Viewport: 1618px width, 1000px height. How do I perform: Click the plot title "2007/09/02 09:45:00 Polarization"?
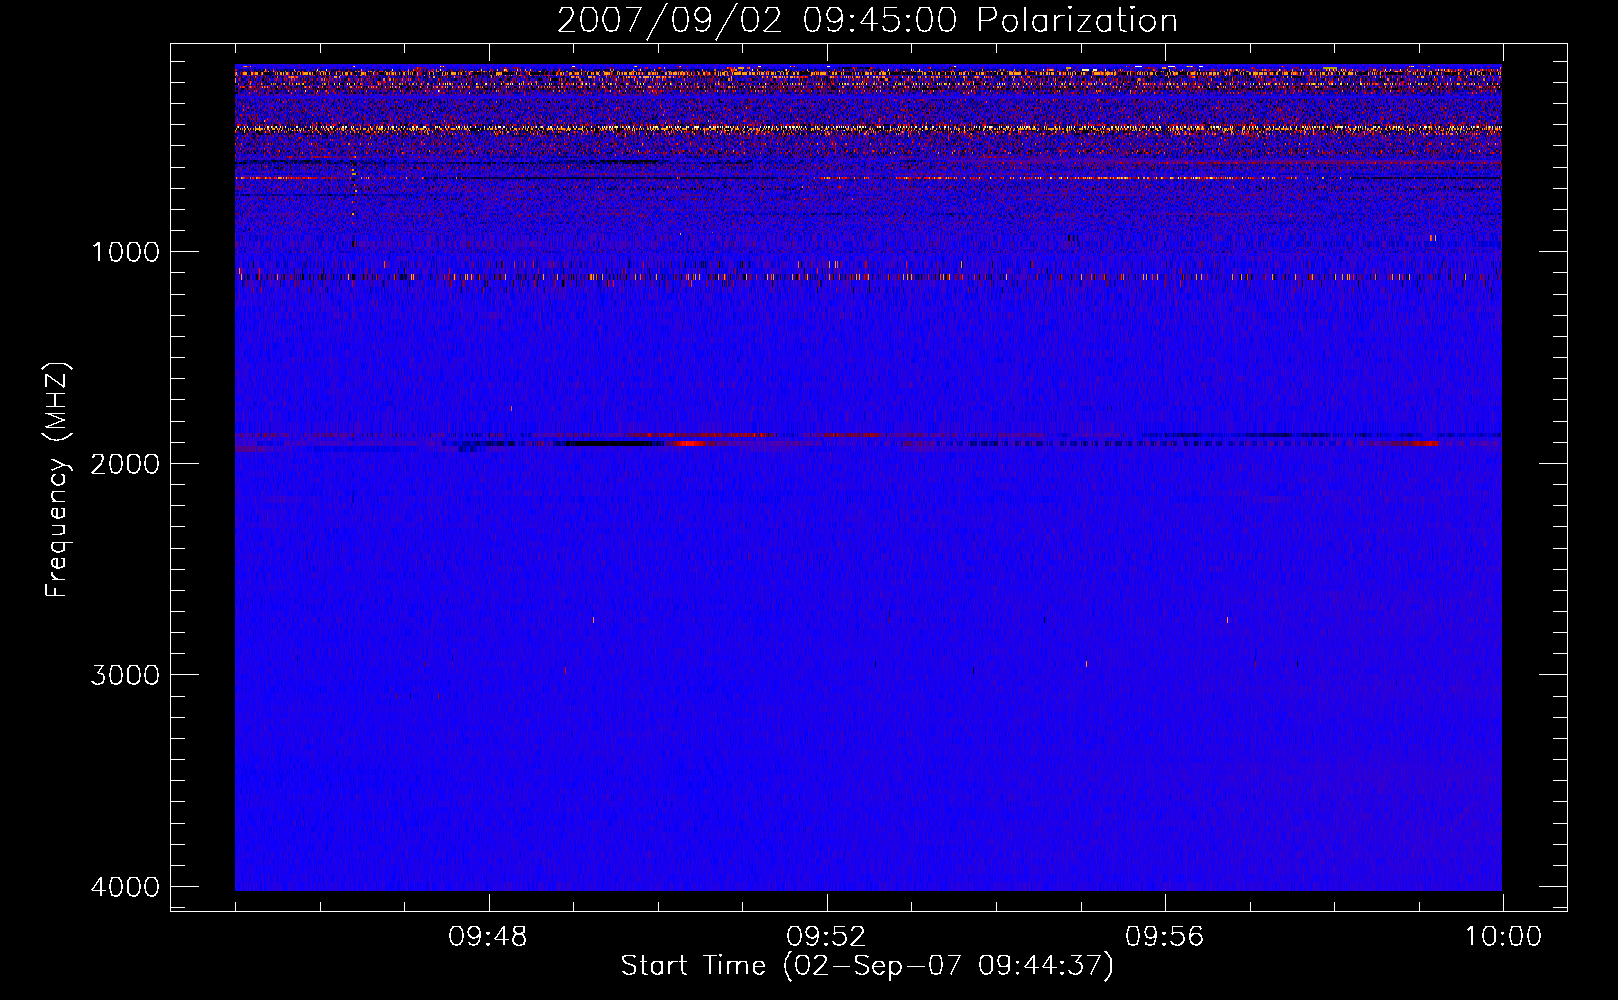pyautogui.click(x=867, y=21)
